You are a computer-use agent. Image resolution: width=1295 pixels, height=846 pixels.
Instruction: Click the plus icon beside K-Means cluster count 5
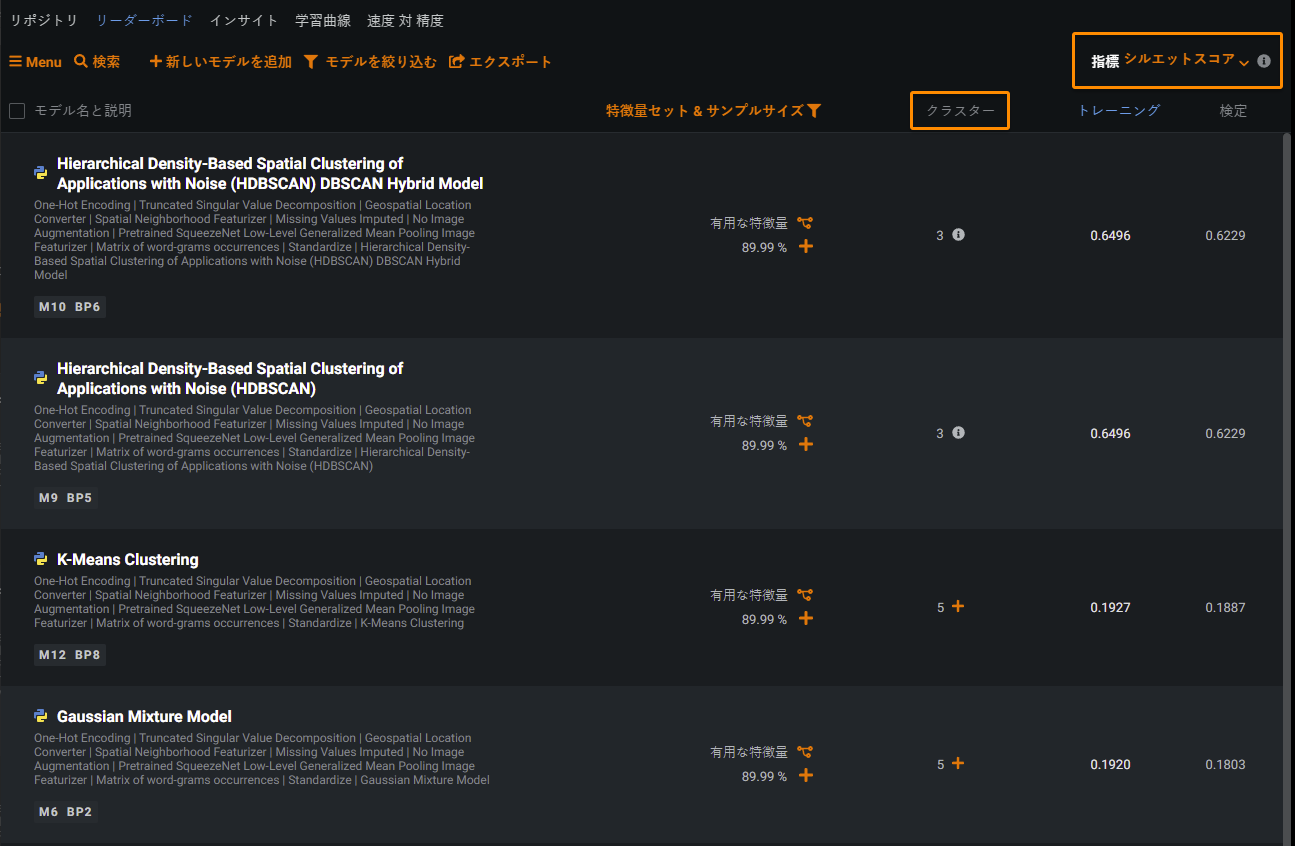(958, 606)
